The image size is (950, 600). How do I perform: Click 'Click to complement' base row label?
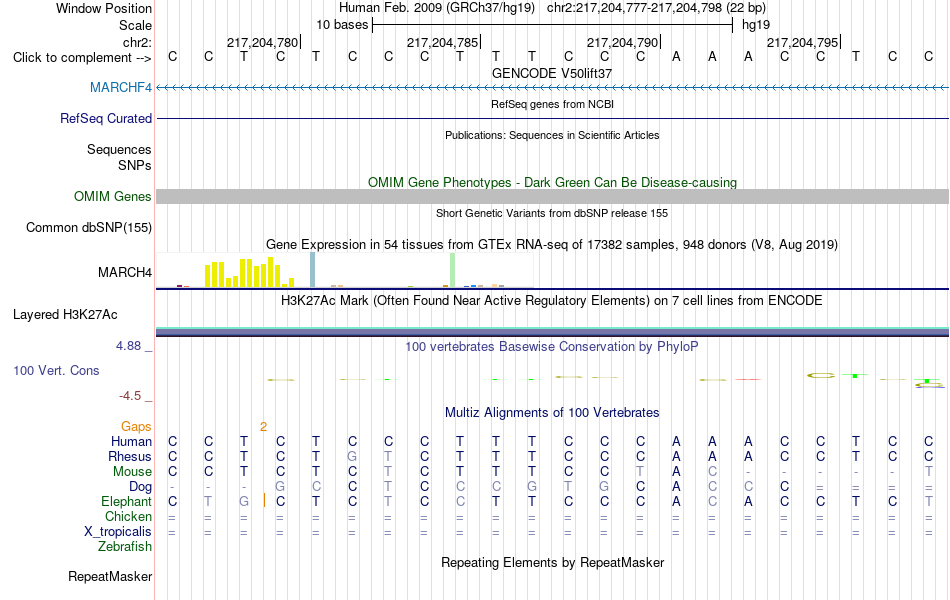coord(82,58)
